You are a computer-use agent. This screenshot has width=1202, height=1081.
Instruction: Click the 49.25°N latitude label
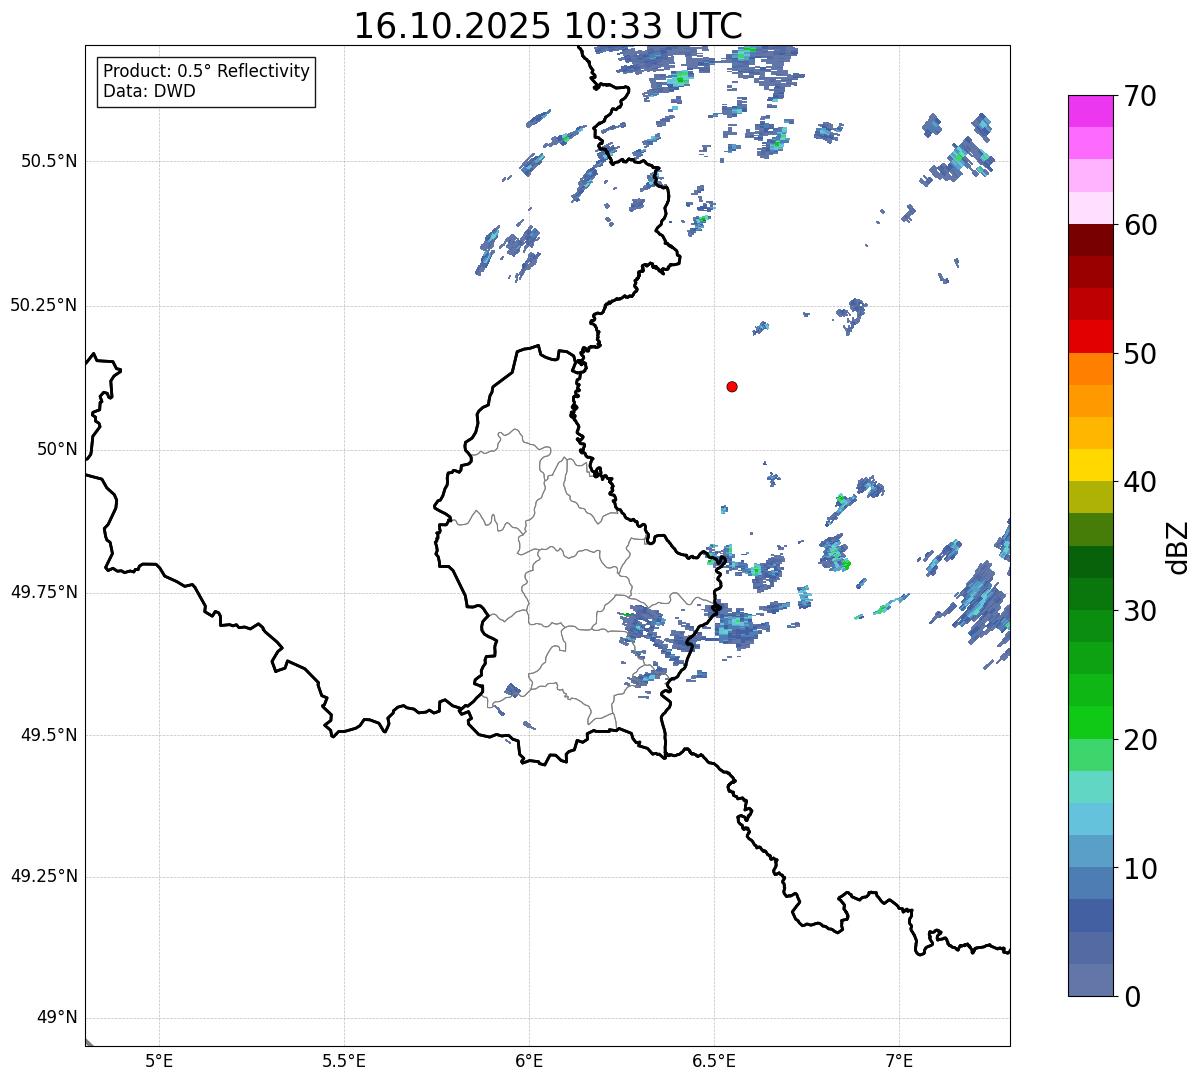coord(43,876)
